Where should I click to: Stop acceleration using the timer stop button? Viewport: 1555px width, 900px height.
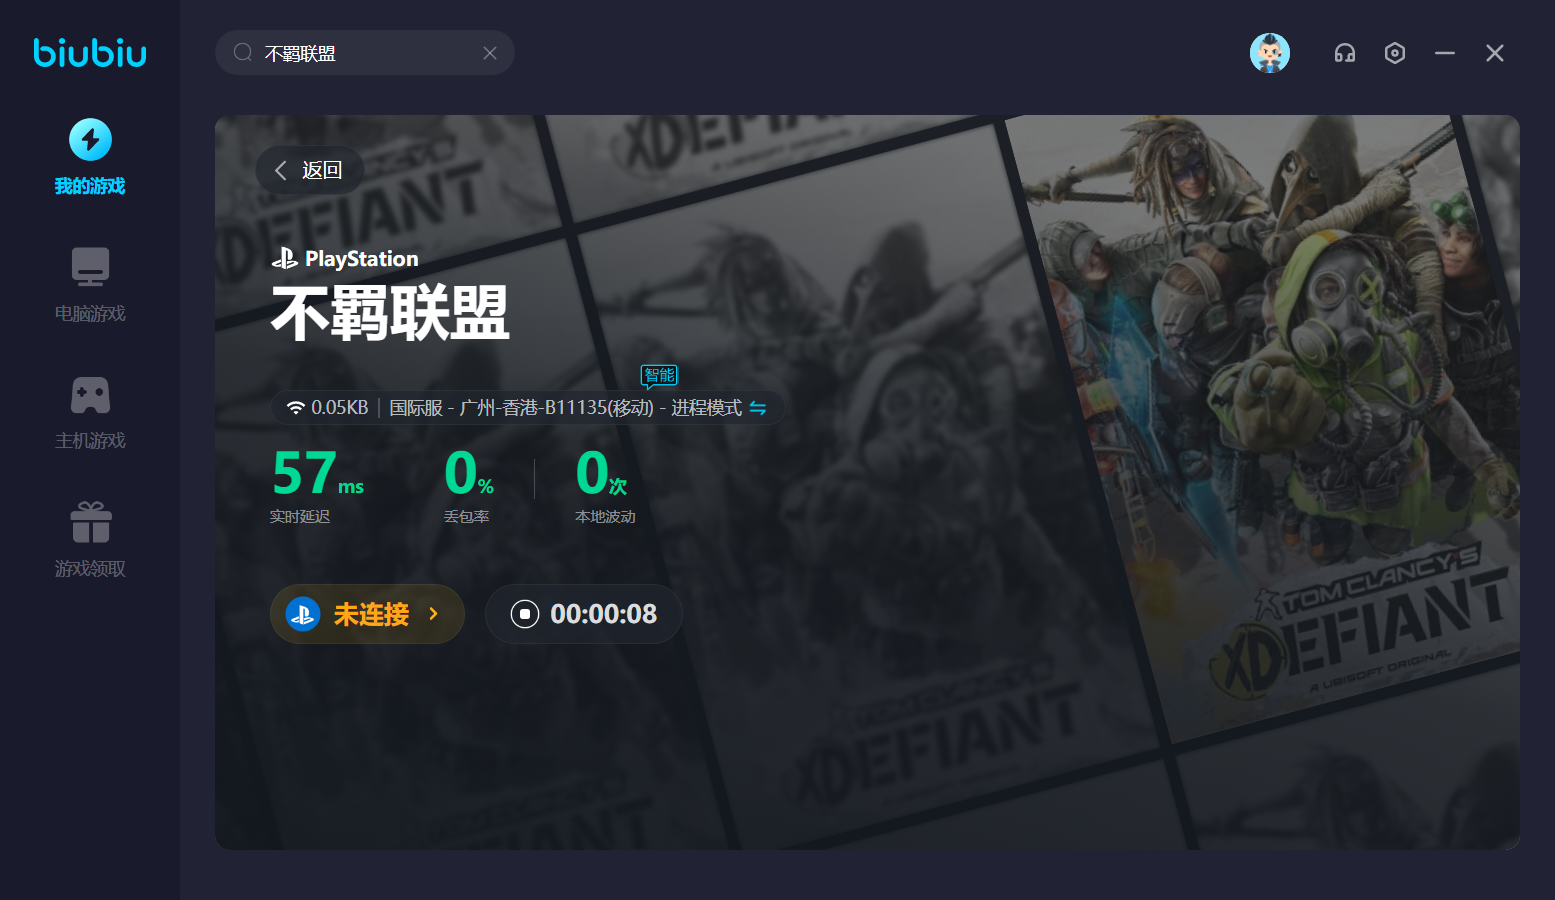pyautogui.click(x=525, y=614)
